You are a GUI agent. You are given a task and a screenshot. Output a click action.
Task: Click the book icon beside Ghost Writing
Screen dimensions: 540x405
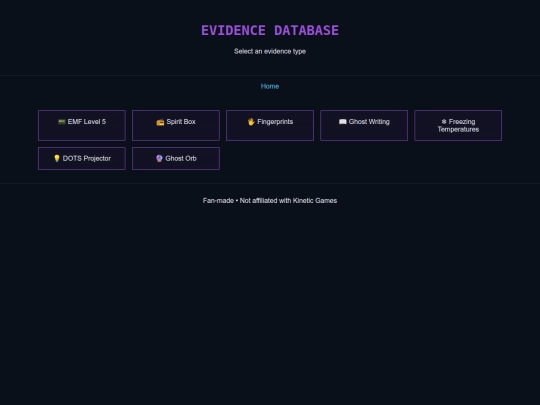pyautogui.click(x=343, y=122)
